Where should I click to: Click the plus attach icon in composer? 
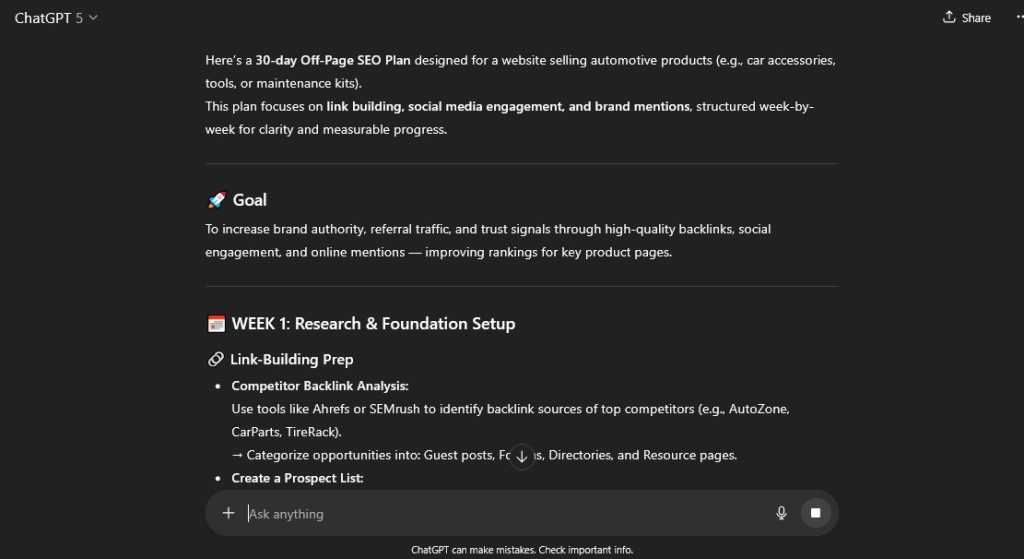click(x=228, y=513)
